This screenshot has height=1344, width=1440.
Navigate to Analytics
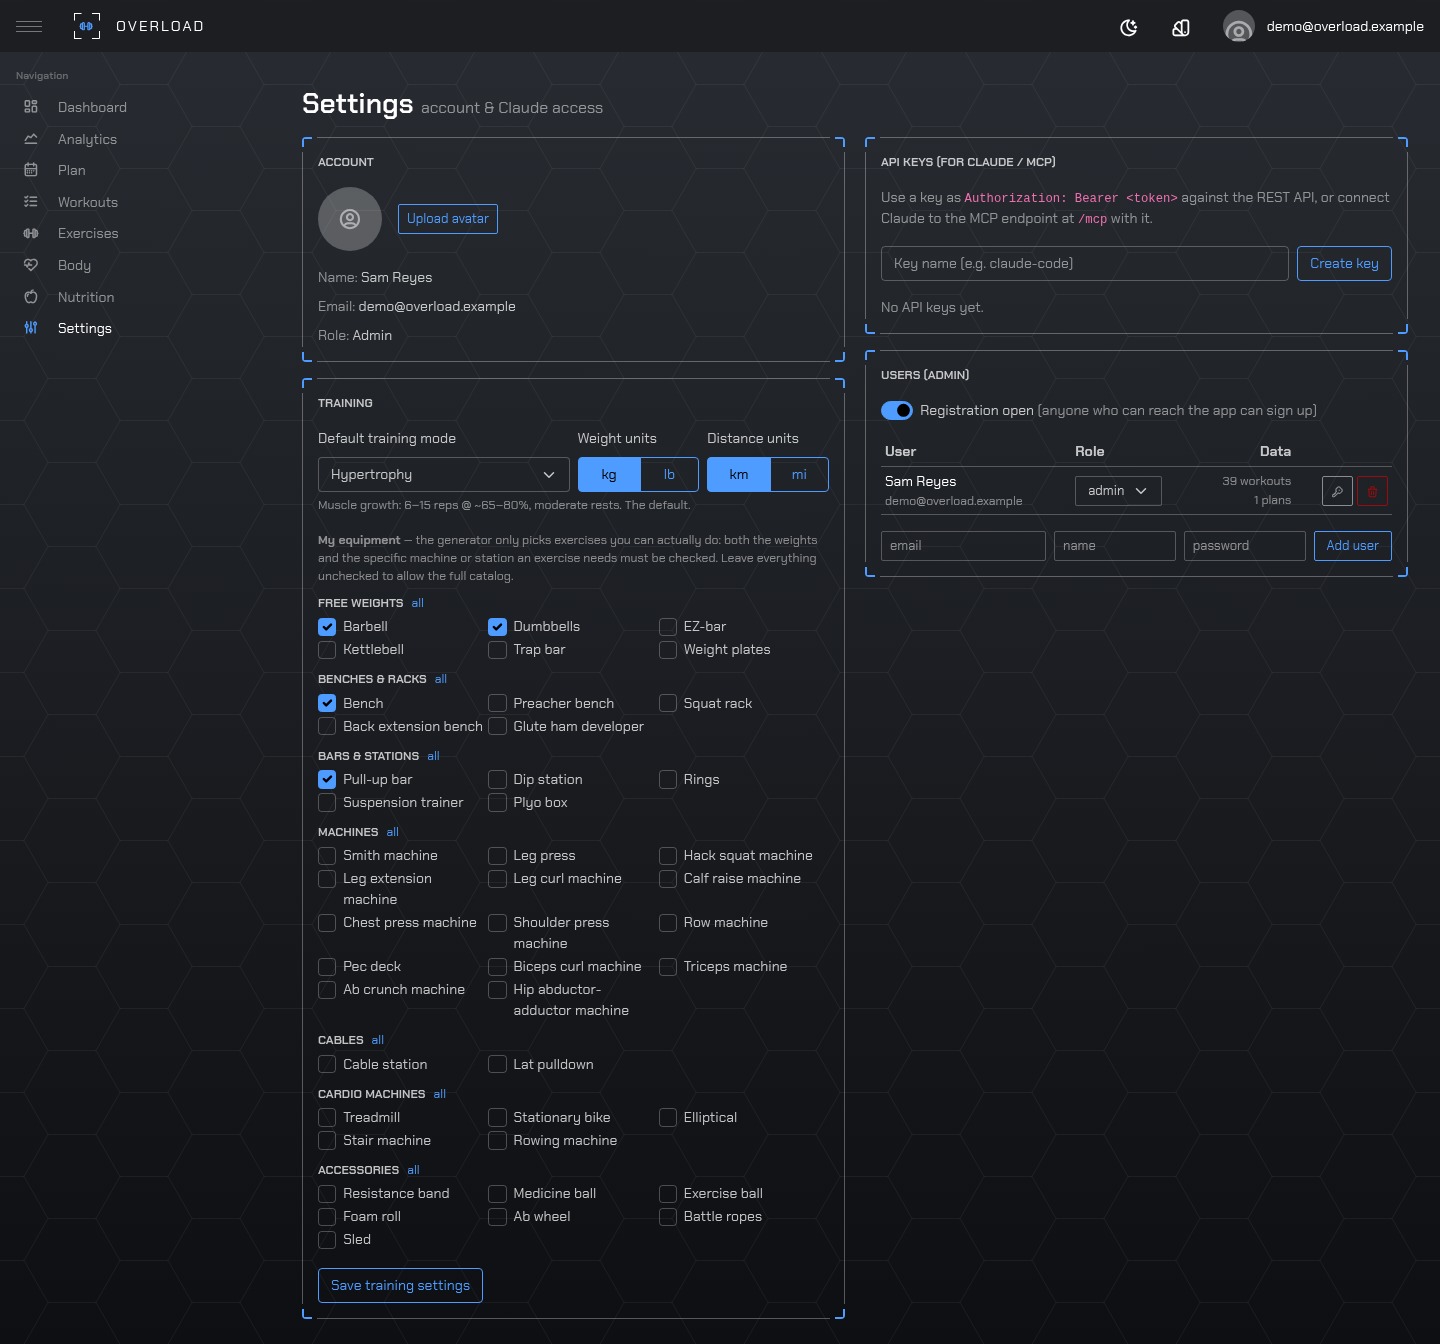(87, 139)
